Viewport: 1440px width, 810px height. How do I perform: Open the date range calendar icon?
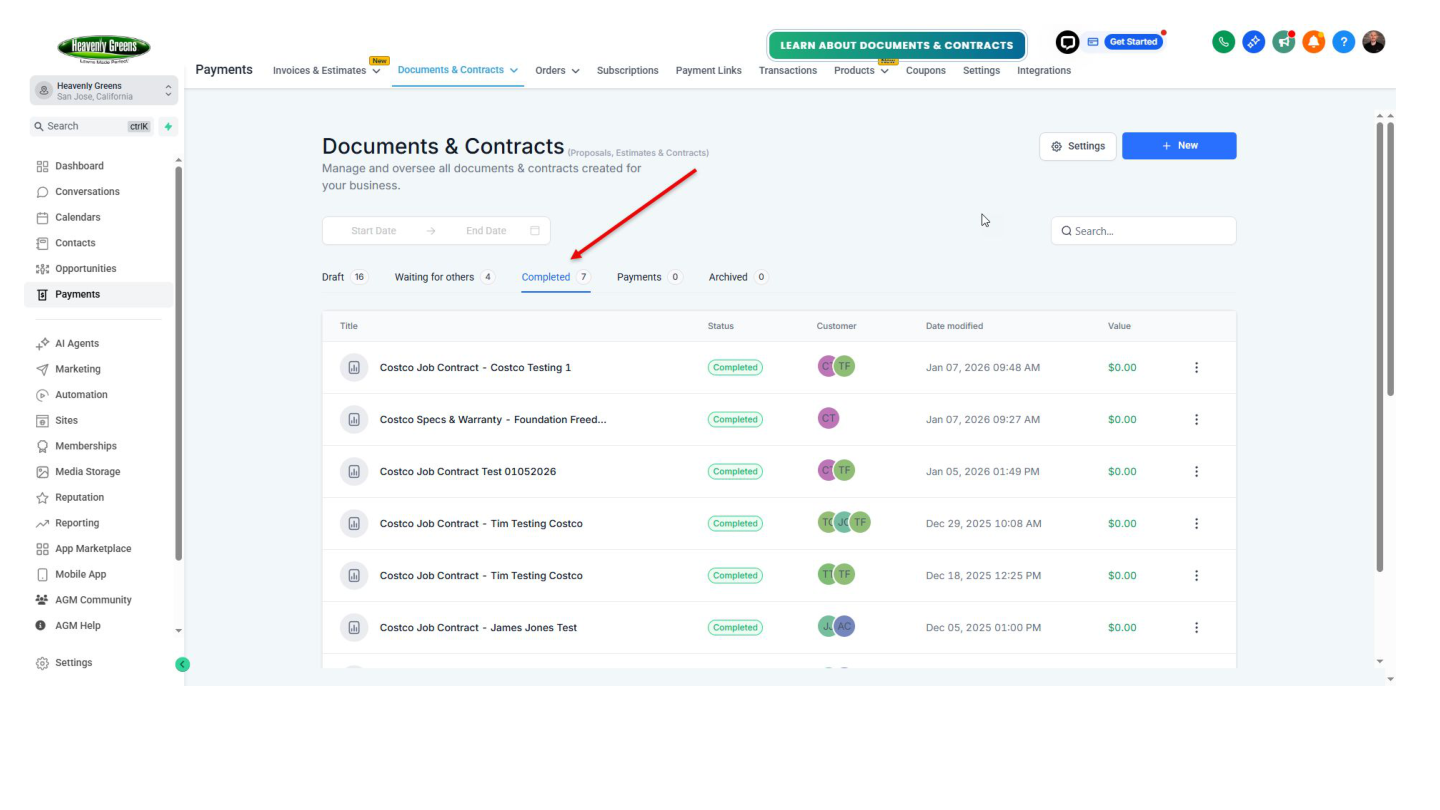(x=535, y=231)
